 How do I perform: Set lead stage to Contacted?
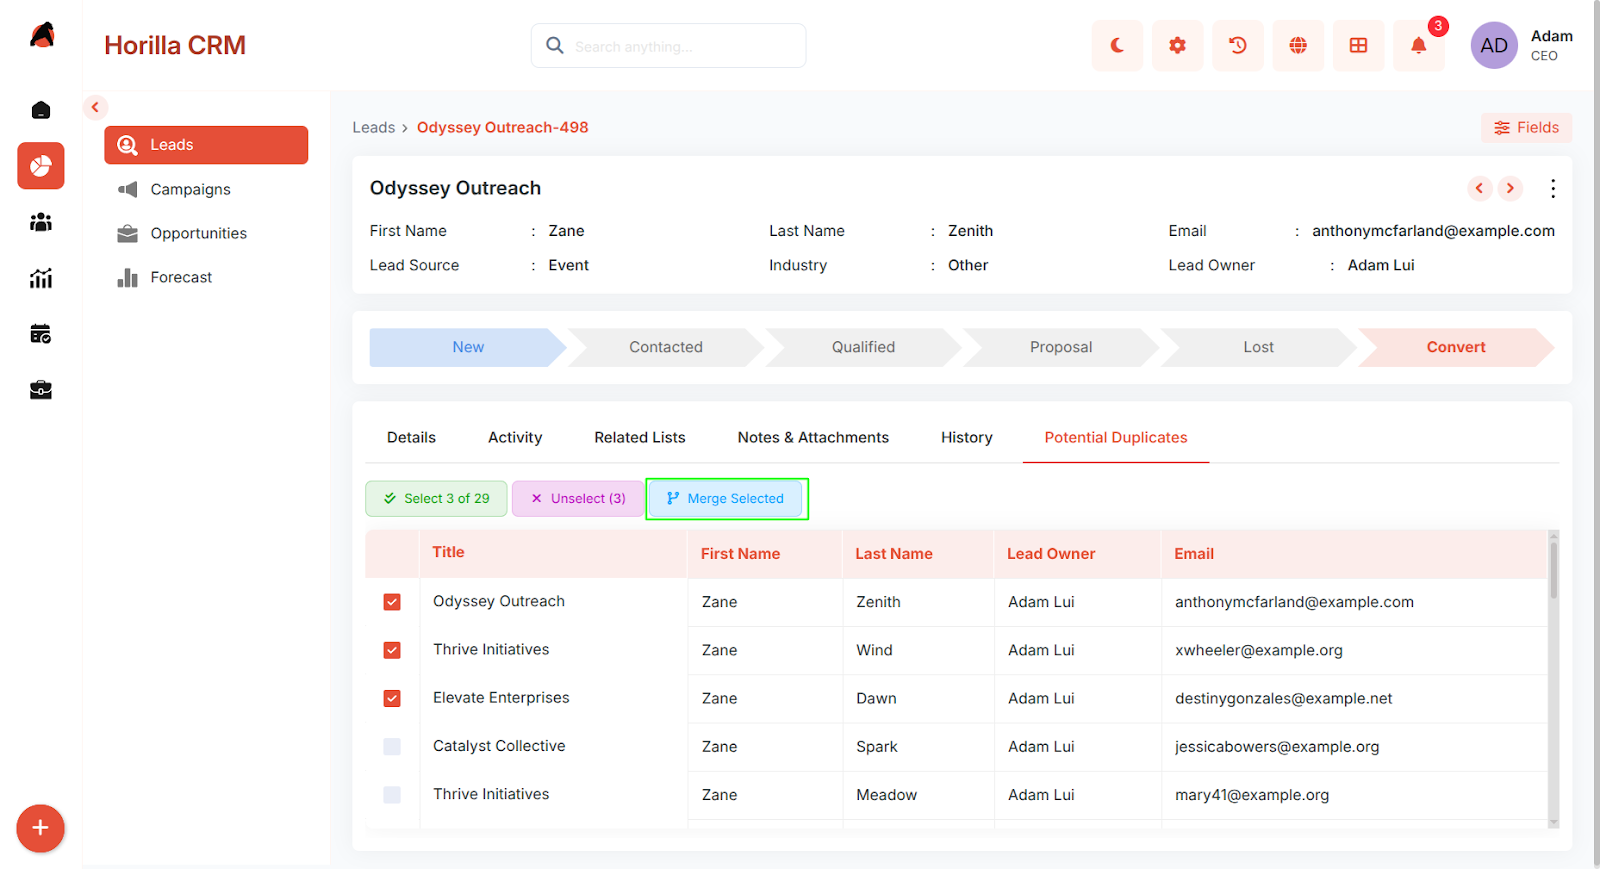666,347
